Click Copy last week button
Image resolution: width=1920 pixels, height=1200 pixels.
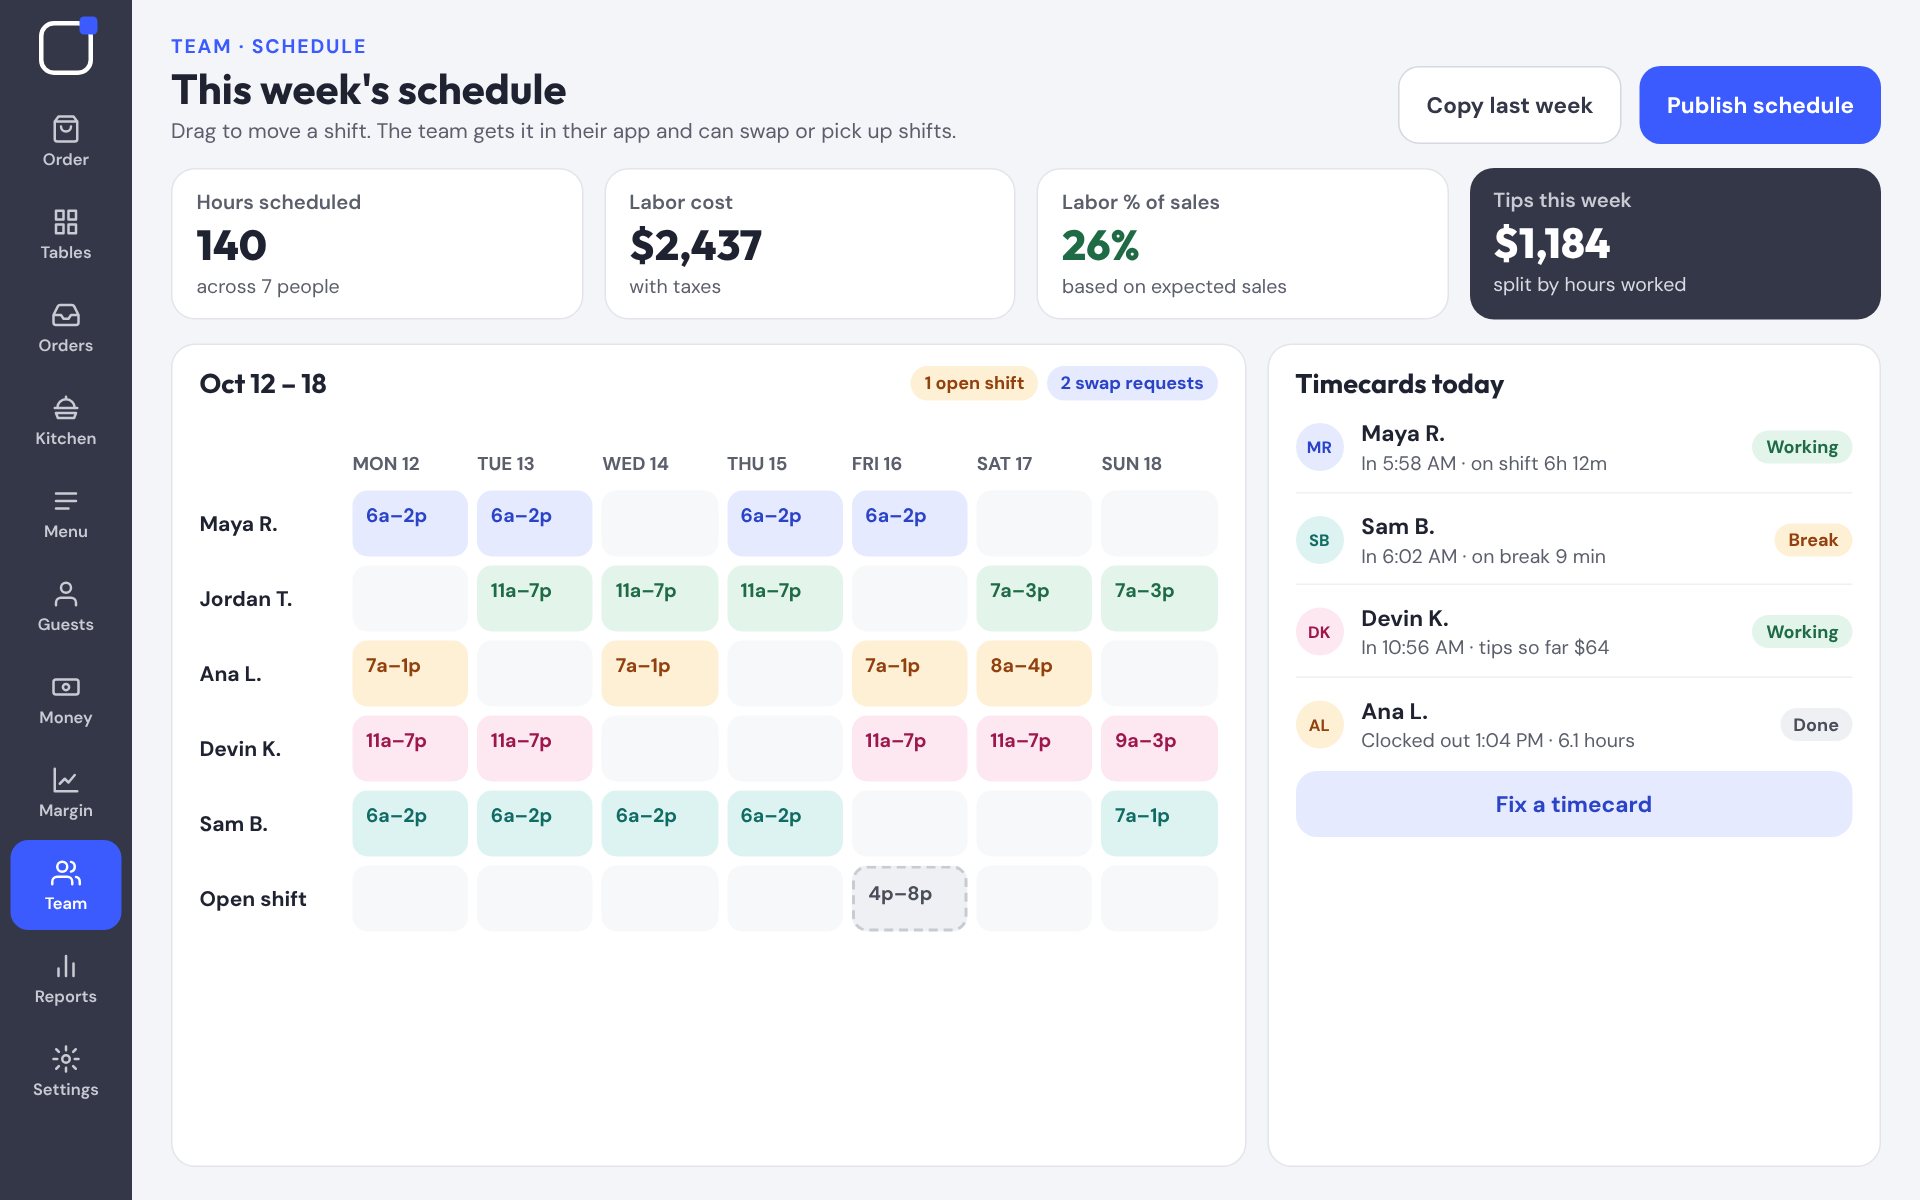pyautogui.click(x=1509, y=105)
